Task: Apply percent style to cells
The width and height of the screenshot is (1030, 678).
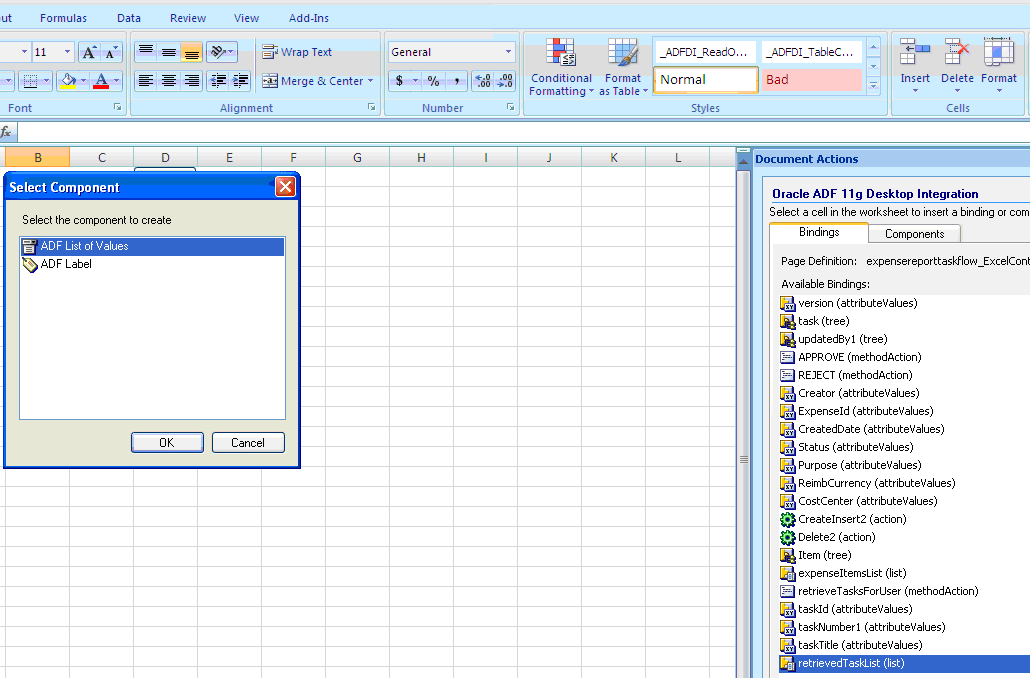Action: (x=433, y=81)
